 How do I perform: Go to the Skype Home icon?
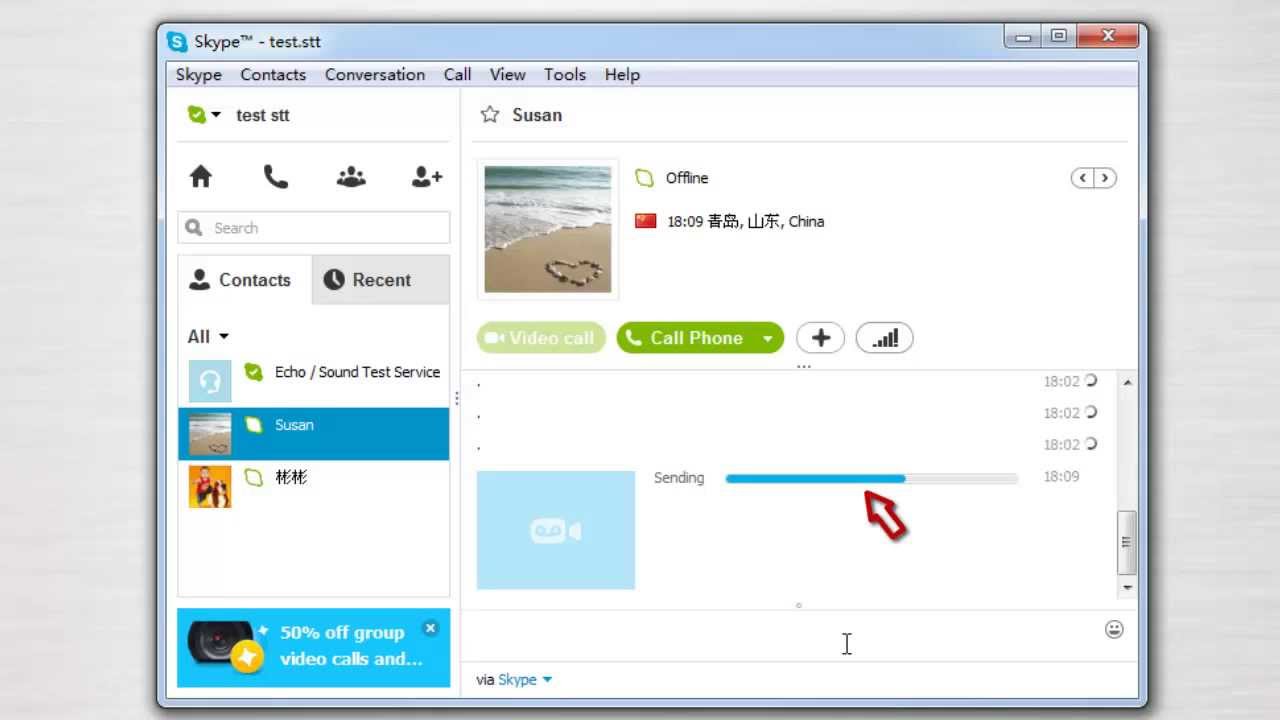coord(201,177)
